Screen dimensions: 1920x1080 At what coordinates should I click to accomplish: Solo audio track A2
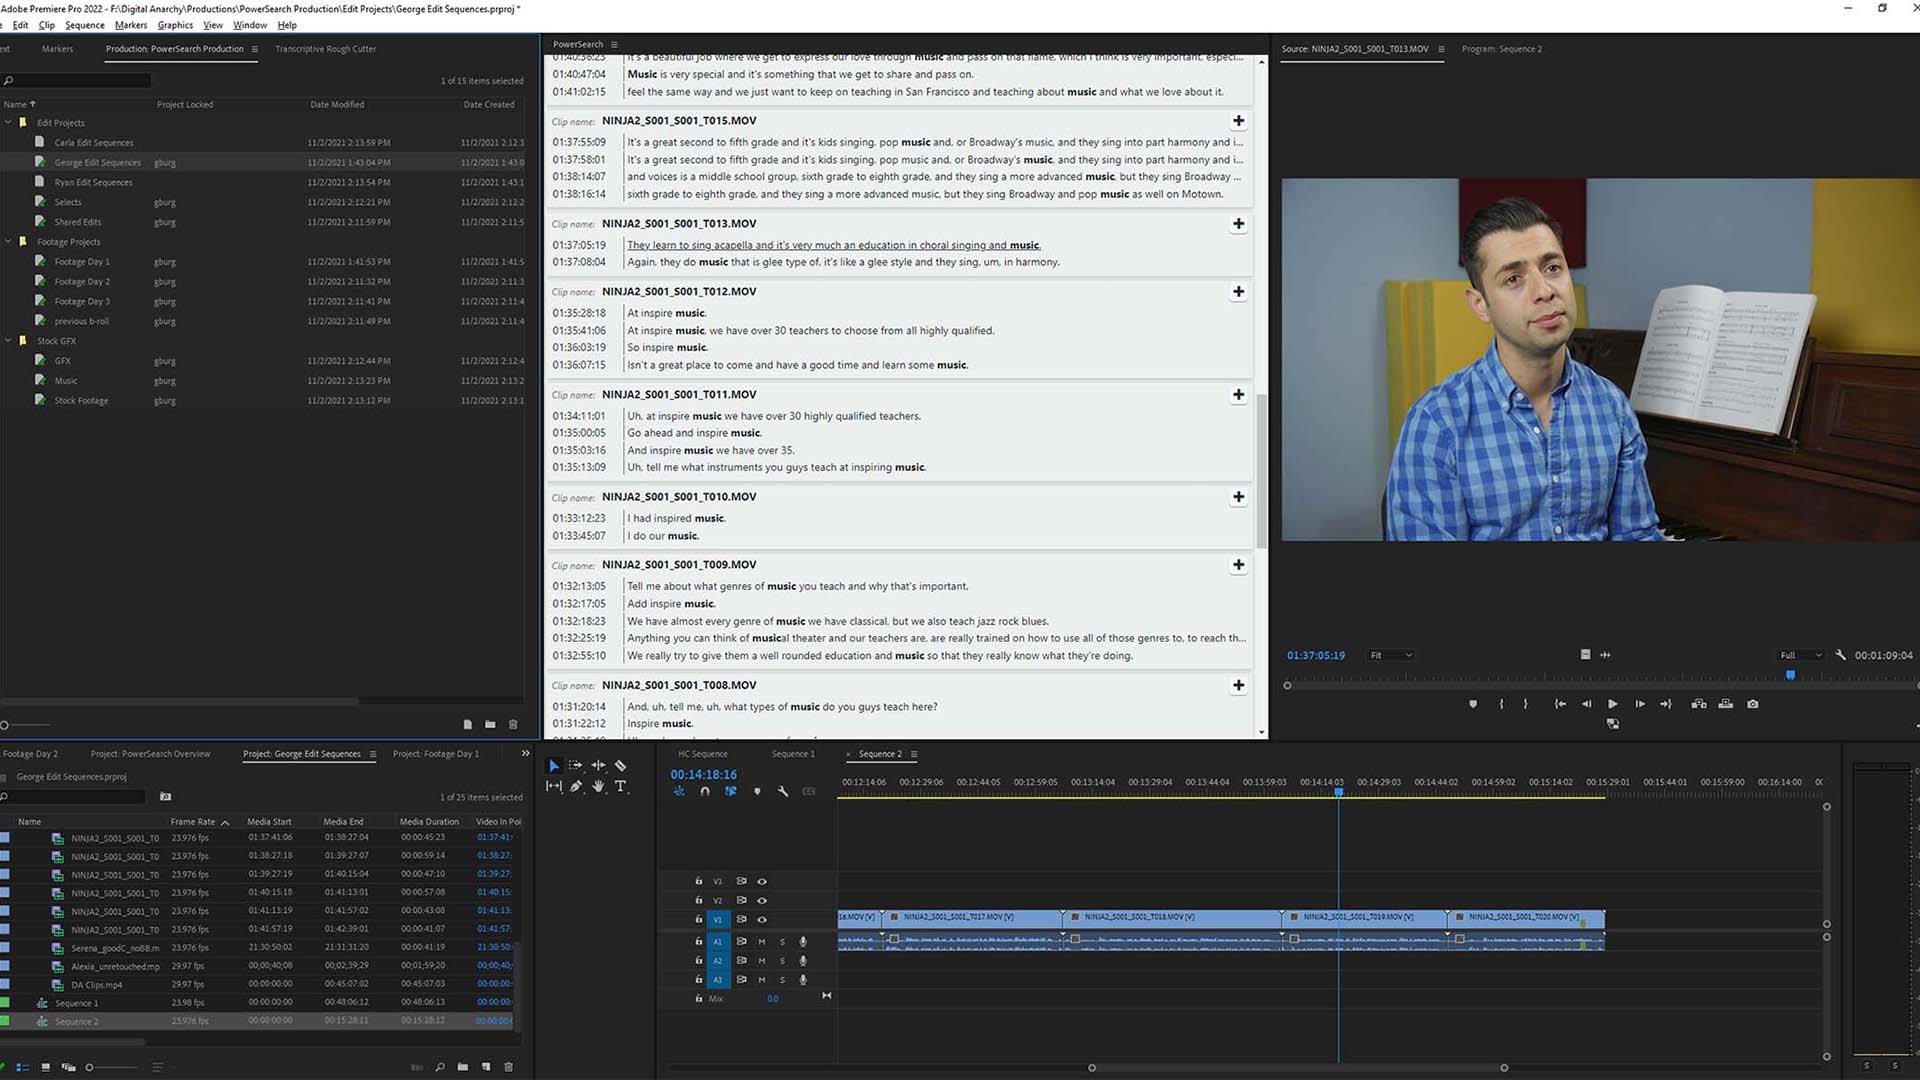[782, 961]
